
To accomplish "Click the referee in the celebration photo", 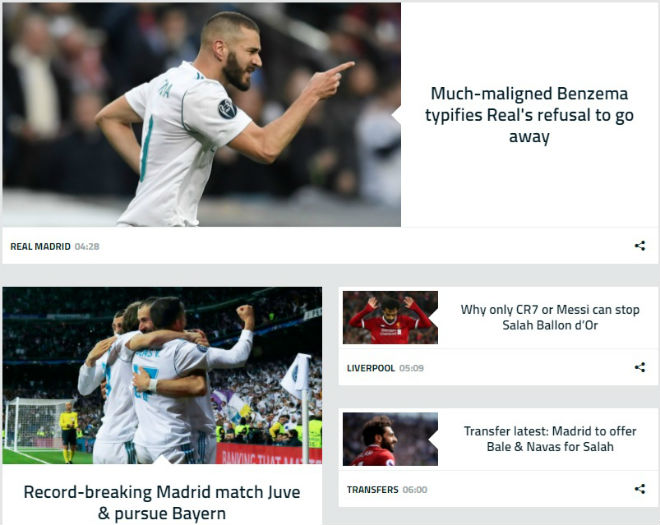I will click(68, 432).
